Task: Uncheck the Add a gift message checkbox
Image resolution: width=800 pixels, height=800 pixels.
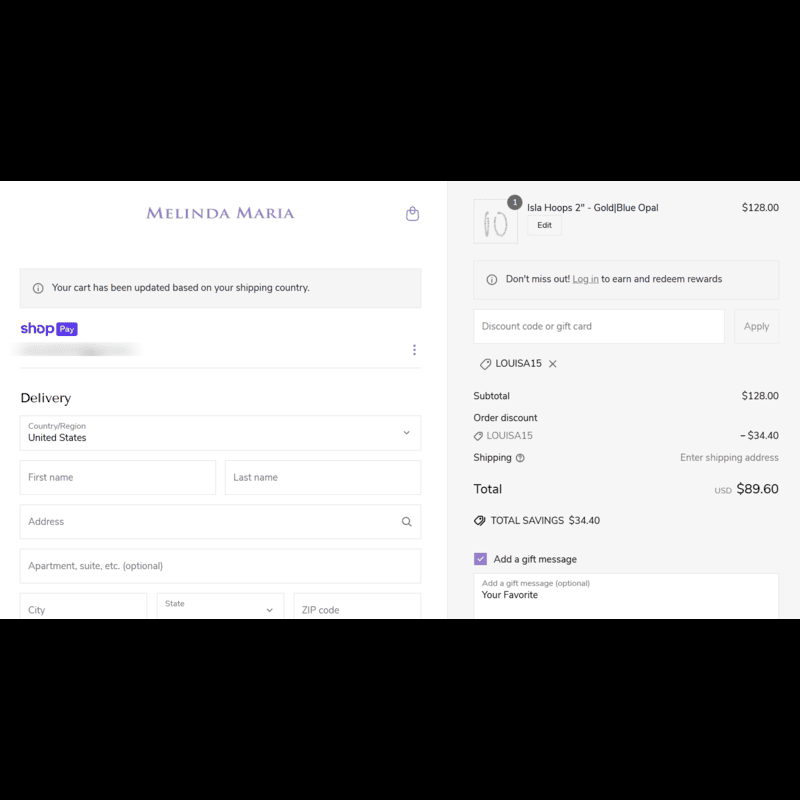Action: pos(480,559)
